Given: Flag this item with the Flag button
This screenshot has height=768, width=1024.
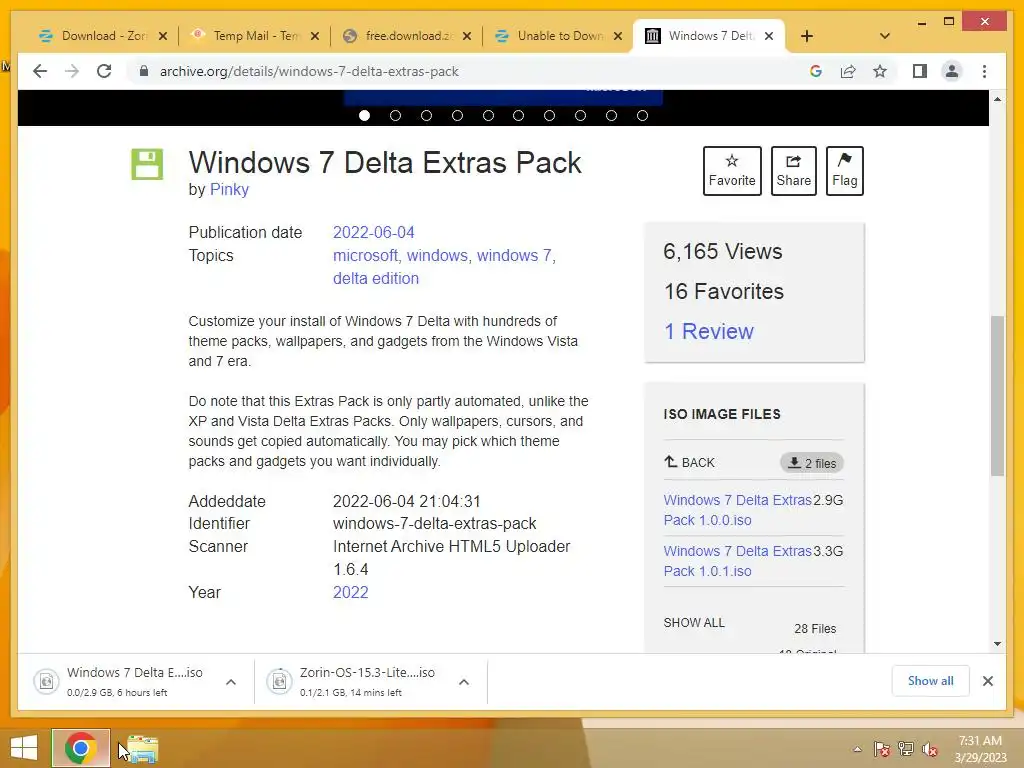Looking at the screenshot, I should tap(844, 170).
